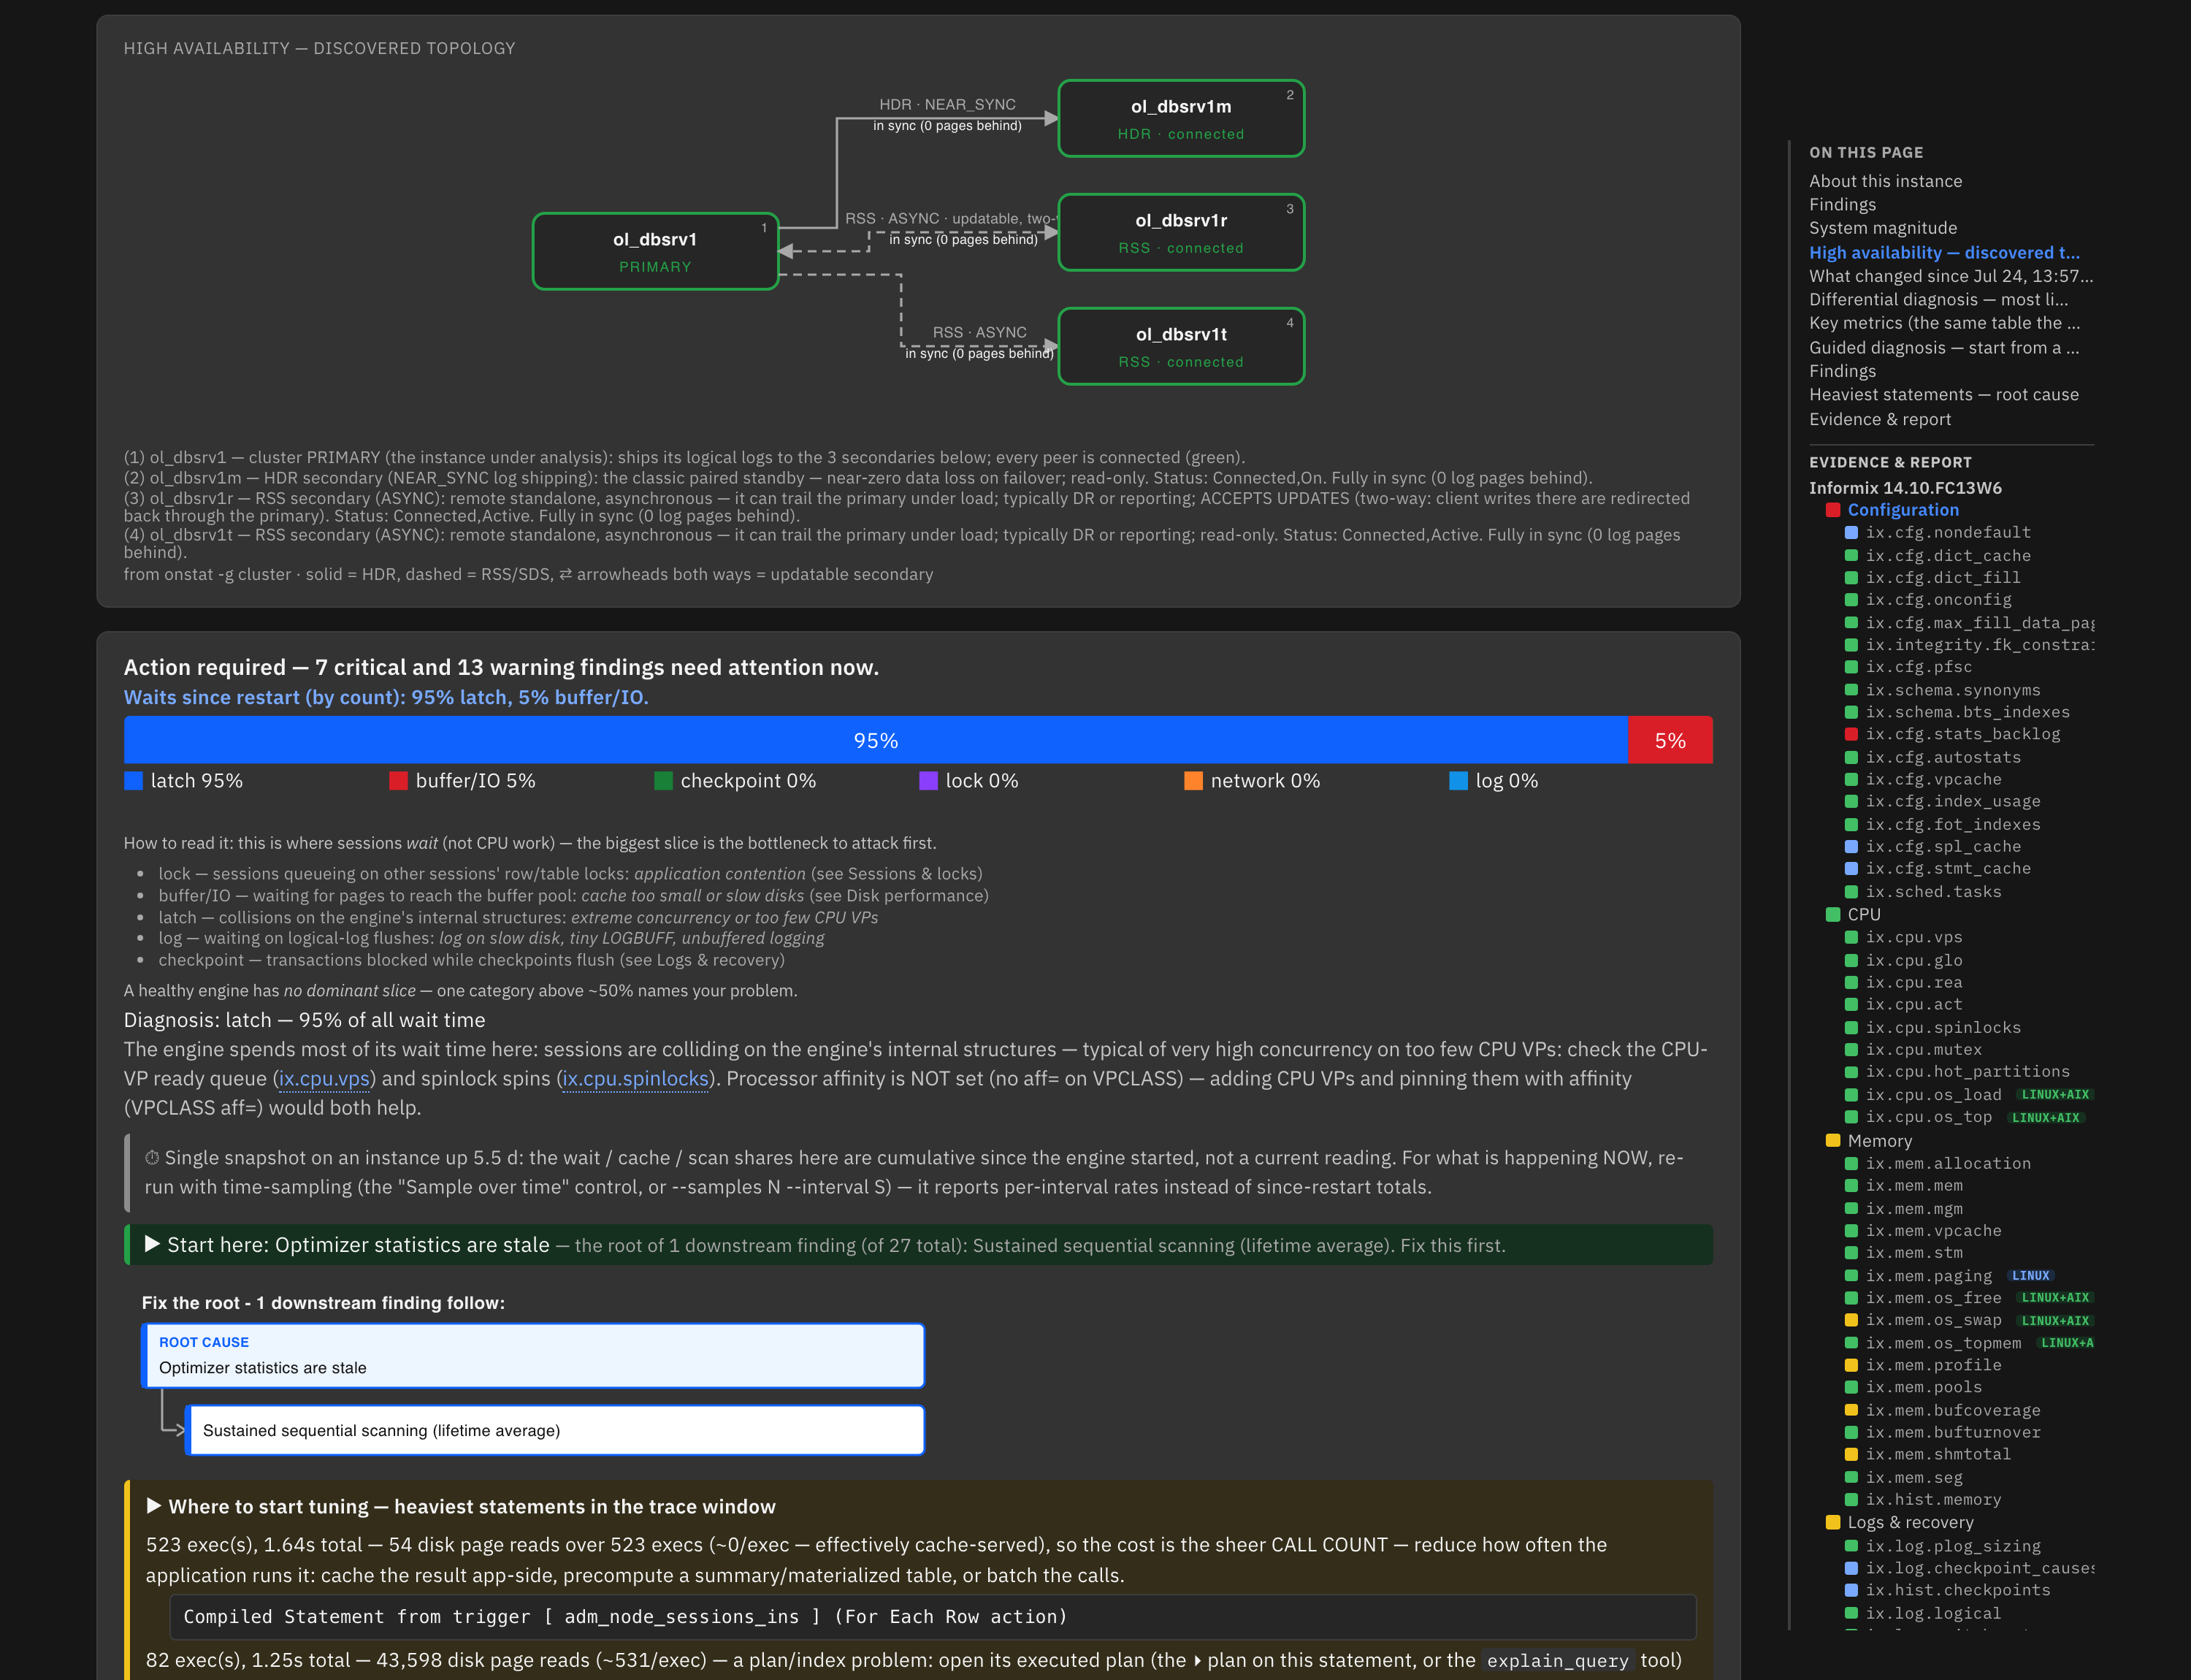Select ix.hist.checkpoints entry

point(1958,1591)
